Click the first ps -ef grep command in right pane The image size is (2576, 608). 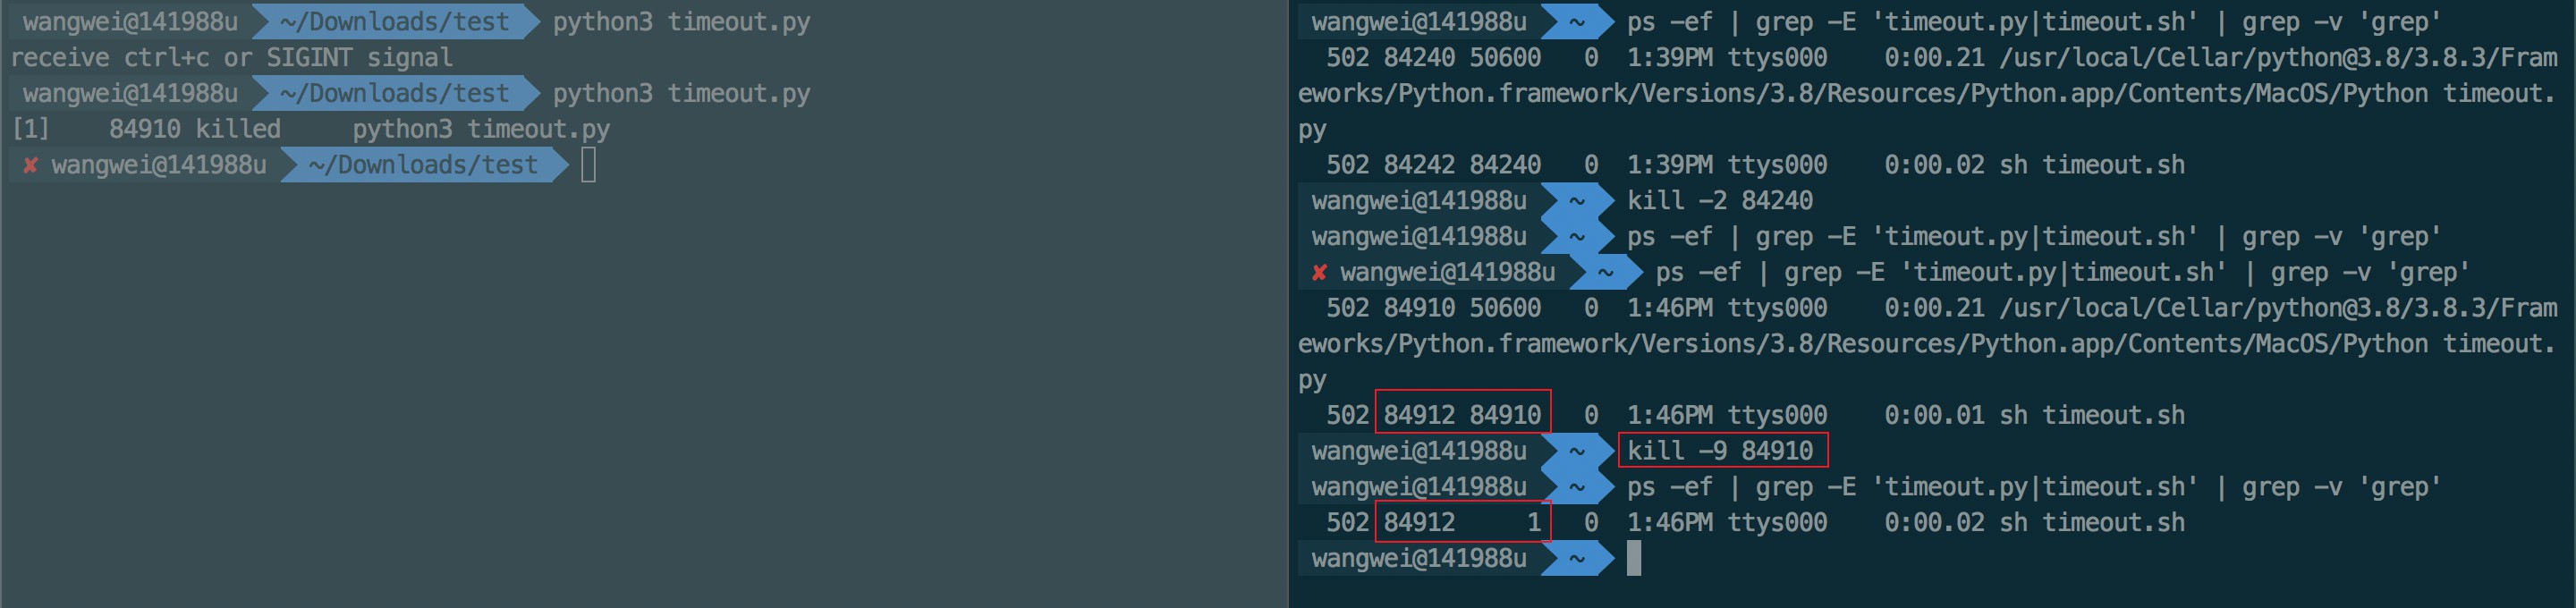[x=2033, y=22]
